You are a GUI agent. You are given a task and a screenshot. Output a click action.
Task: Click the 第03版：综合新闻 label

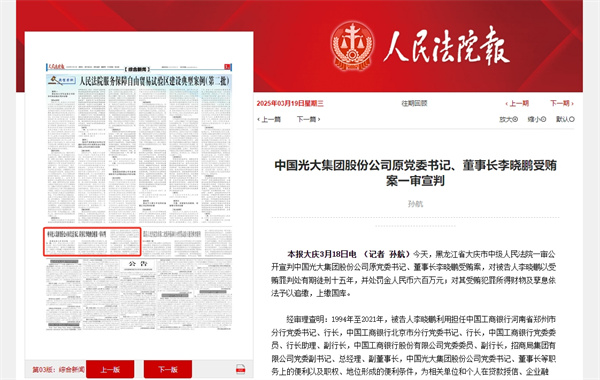[59, 370]
